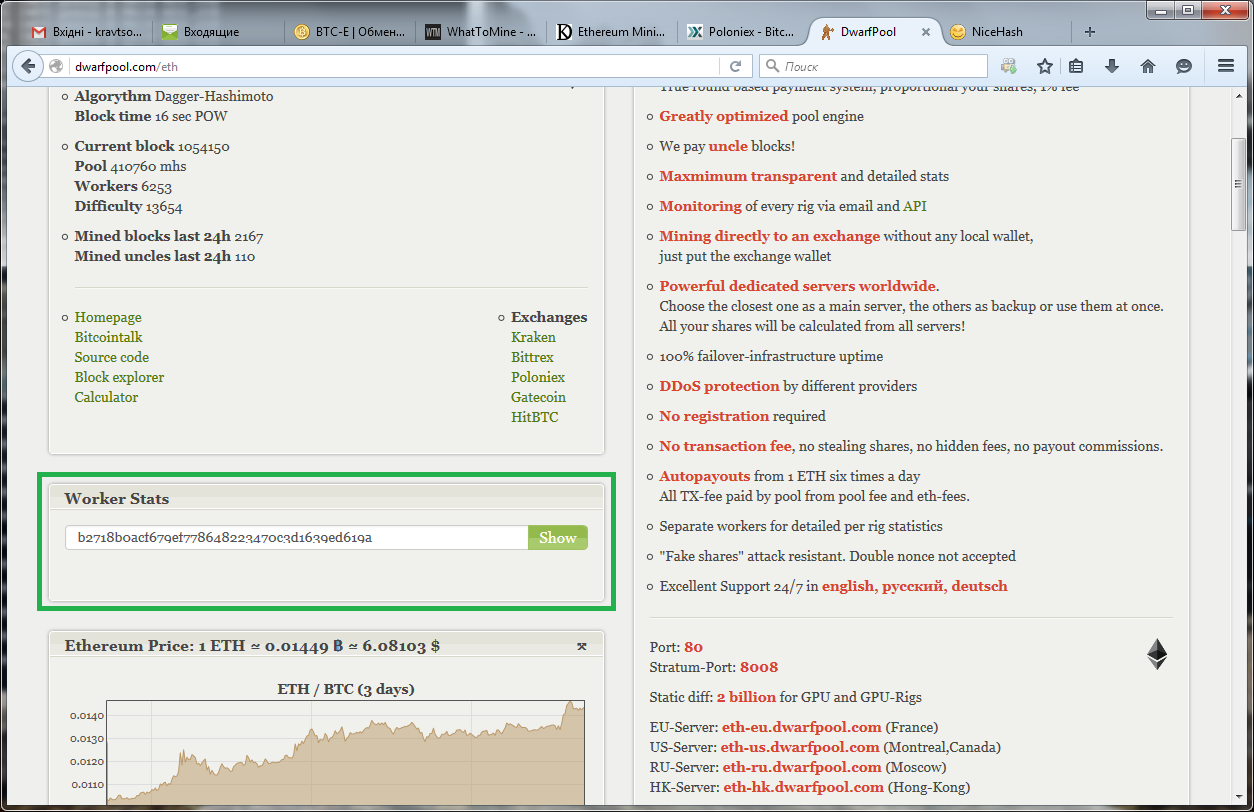
Task: Open the downloads arrow icon
Action: (1111, 67)
